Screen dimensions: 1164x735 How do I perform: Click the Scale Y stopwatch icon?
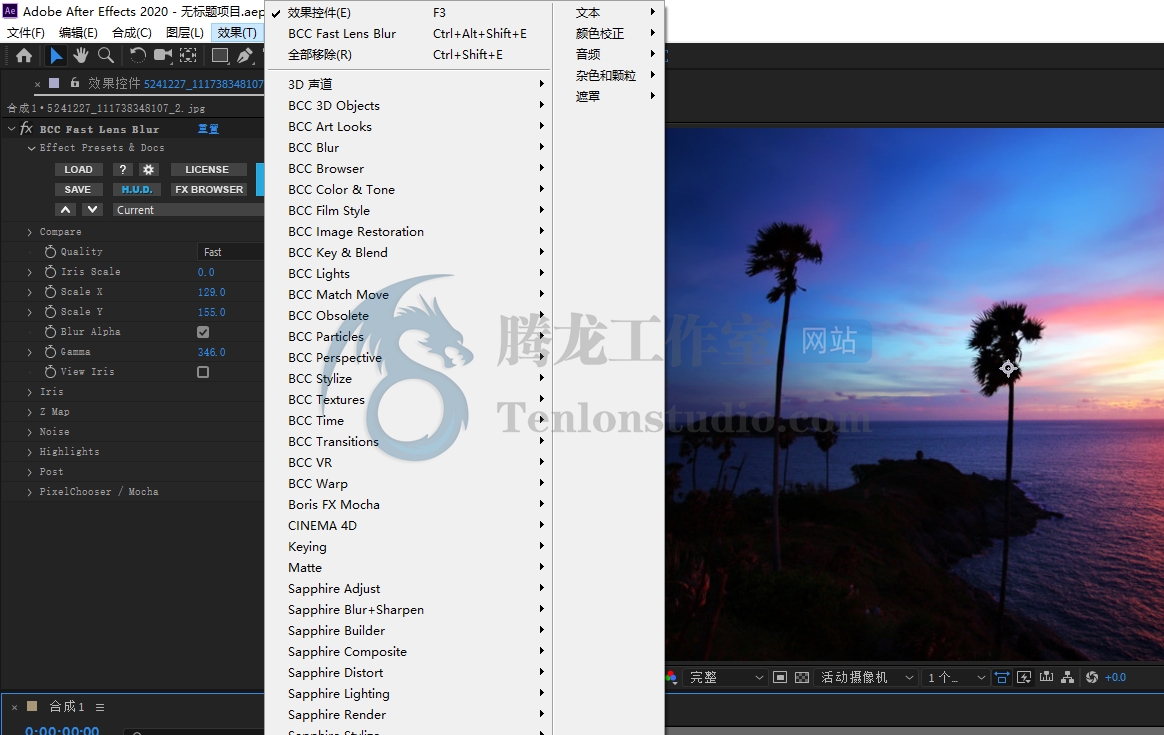50,312
